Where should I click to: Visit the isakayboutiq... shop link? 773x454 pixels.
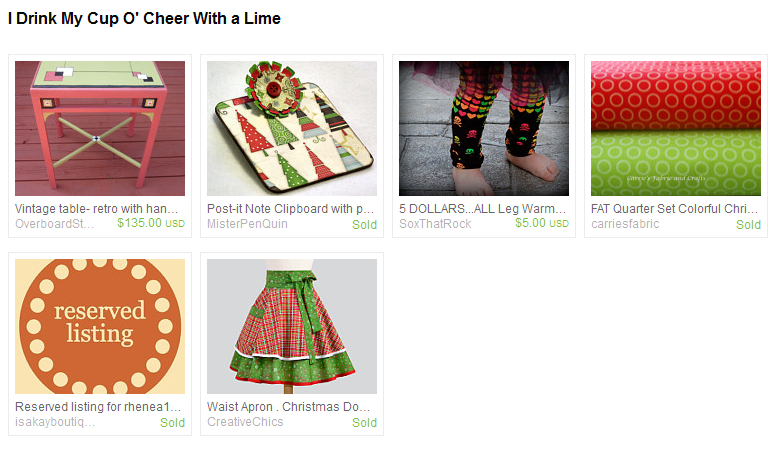[55, 422]
